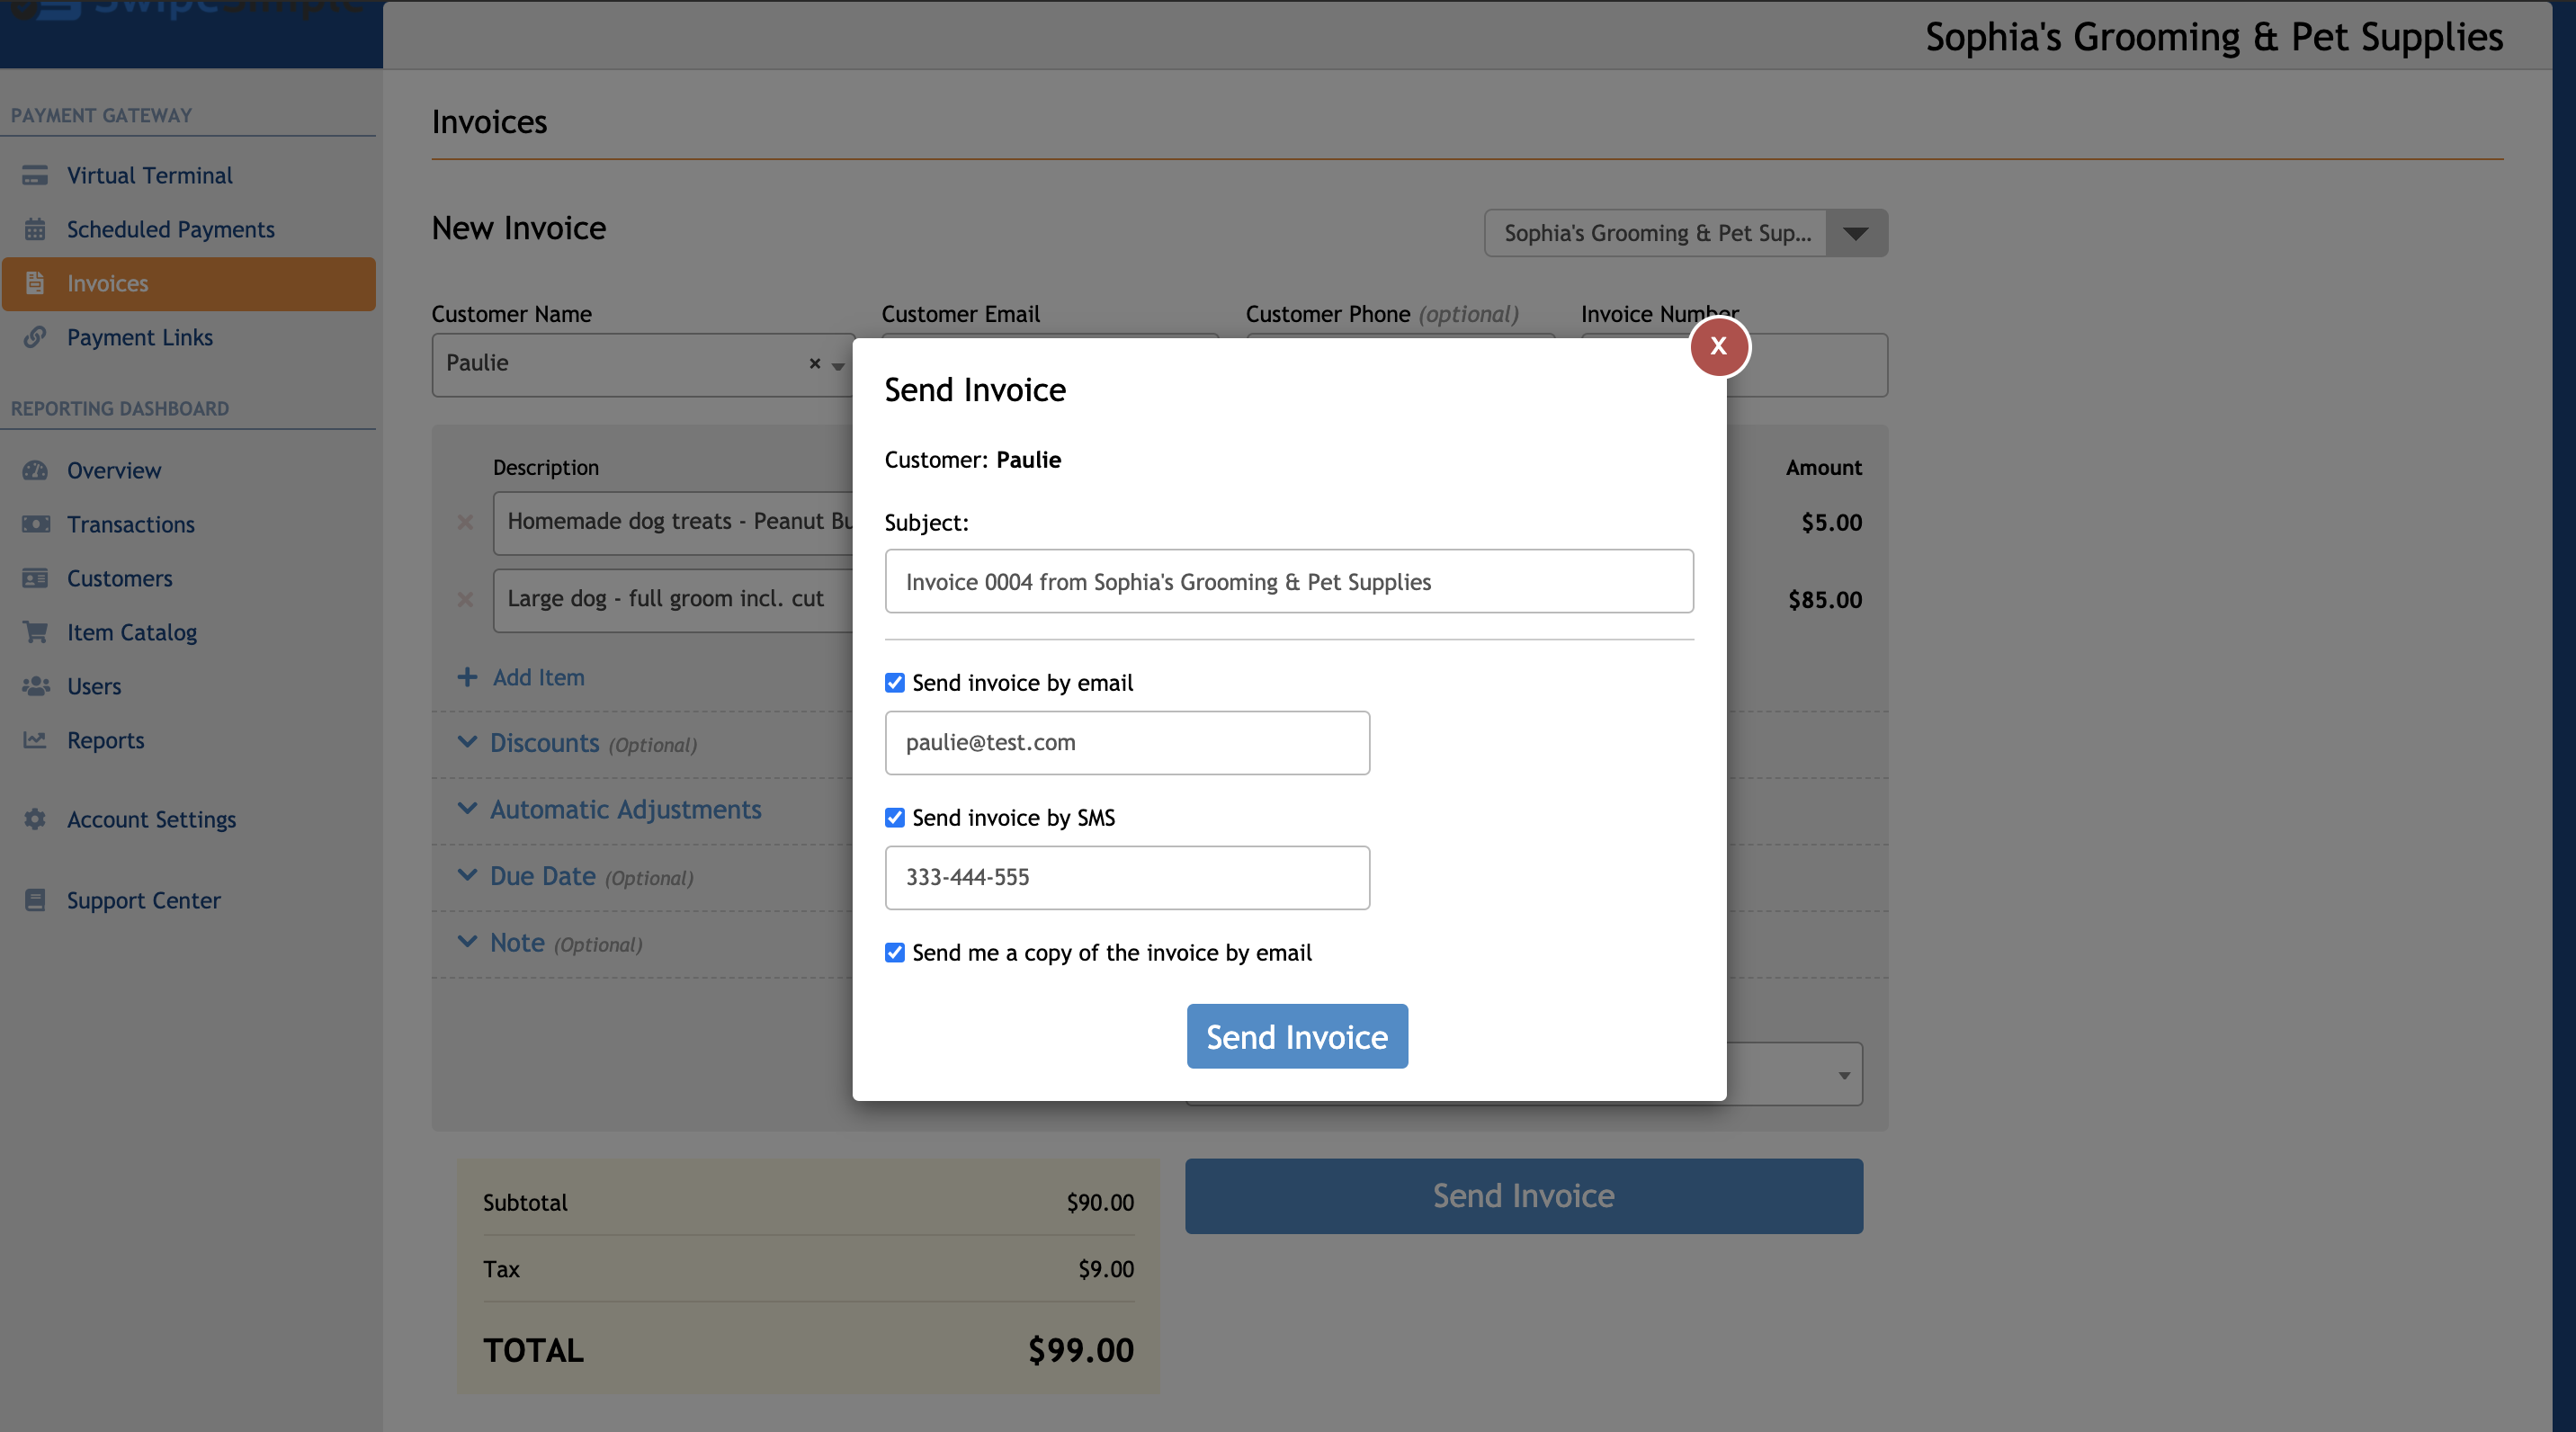Open the Overview dashboard page
This screenshot has width=2576, height=1432.
click(x=114, y=470)
